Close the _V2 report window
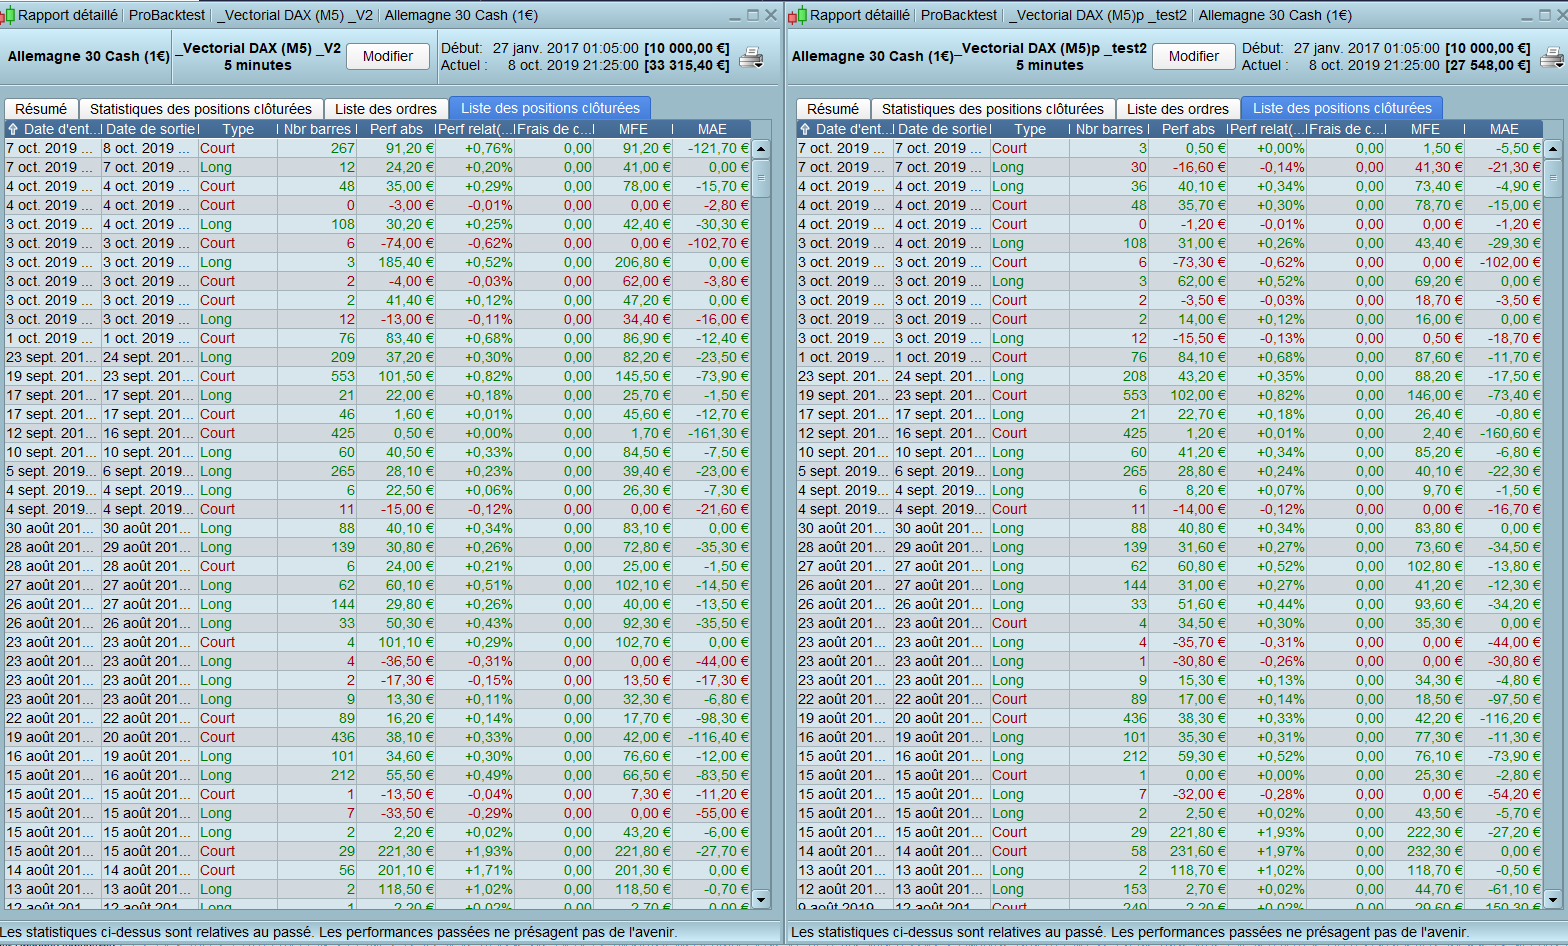 coord(771,15)
